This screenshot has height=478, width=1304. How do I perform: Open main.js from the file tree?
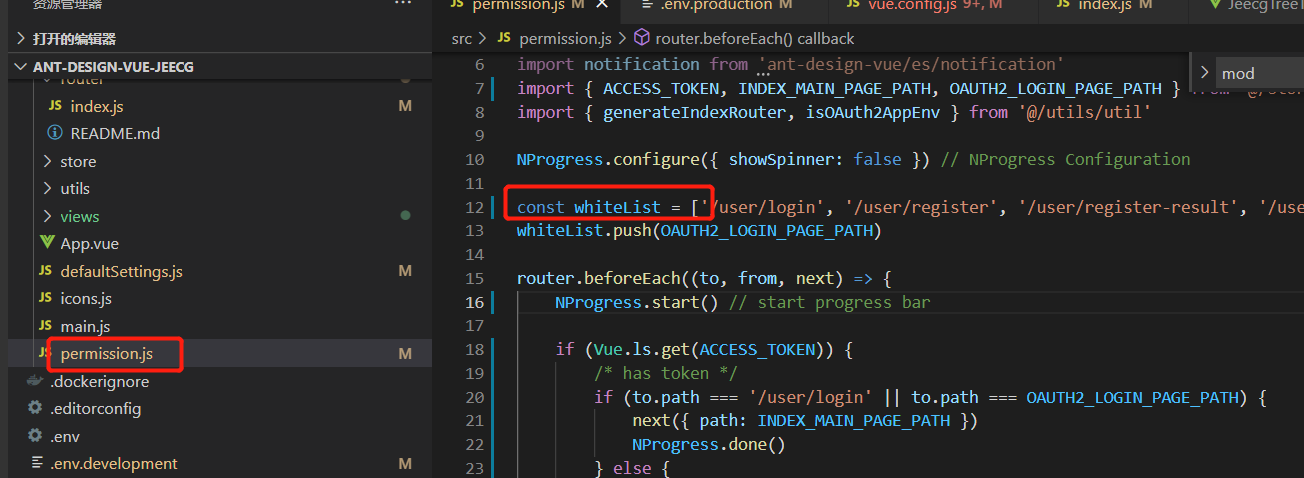coord(85,326)
